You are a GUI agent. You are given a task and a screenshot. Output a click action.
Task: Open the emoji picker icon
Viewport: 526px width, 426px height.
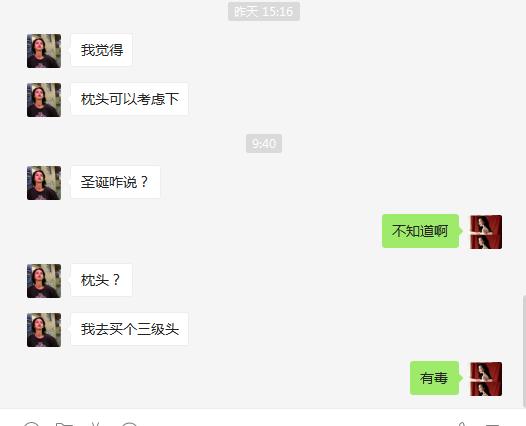[32, 425]
